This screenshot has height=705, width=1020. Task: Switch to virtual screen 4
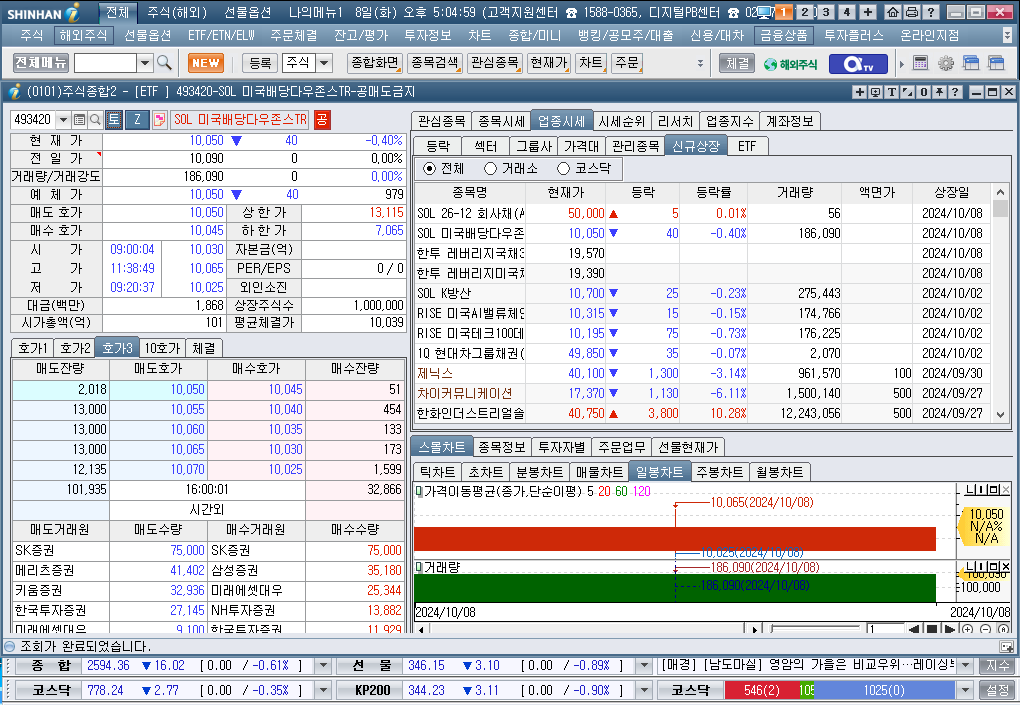[x=847, y=12]
